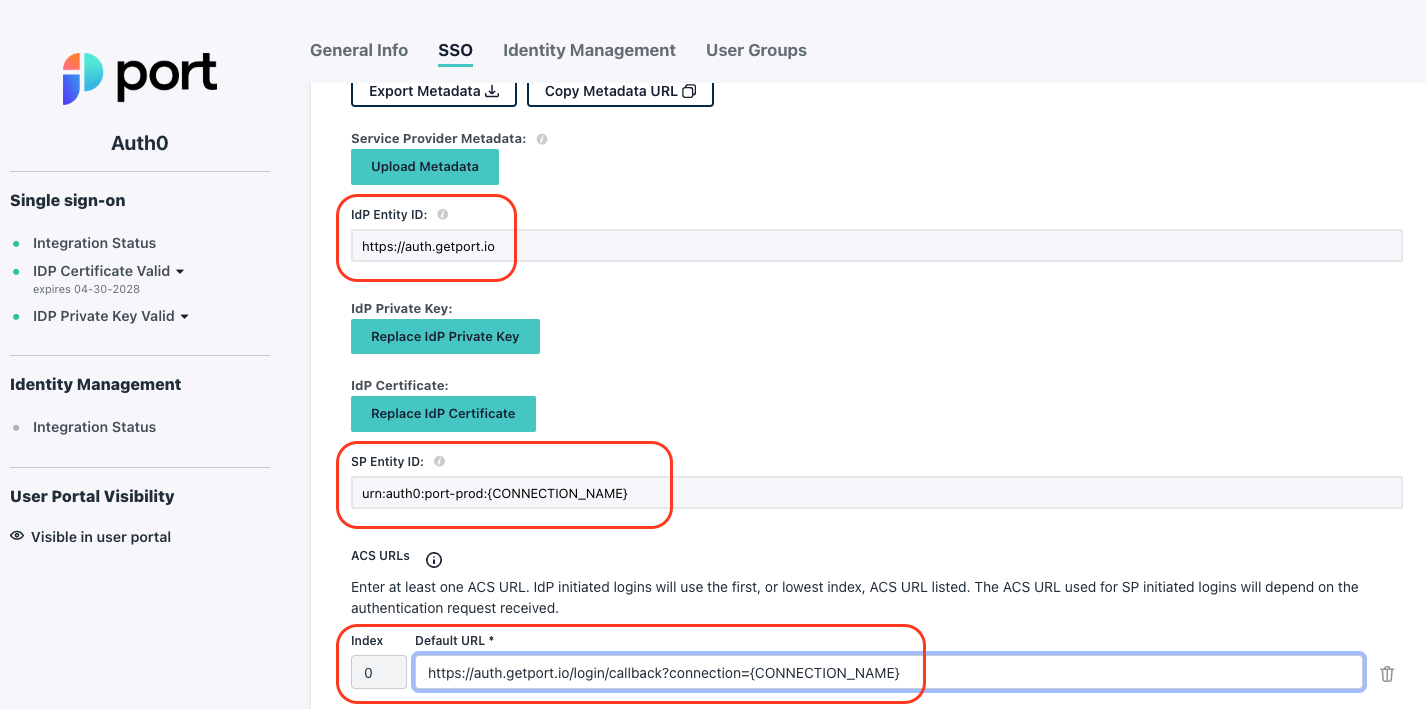Toggle the eye icon for Visible in user portal
The image size is (1426, 709).
pyautogui.click(x=17, y=536)
